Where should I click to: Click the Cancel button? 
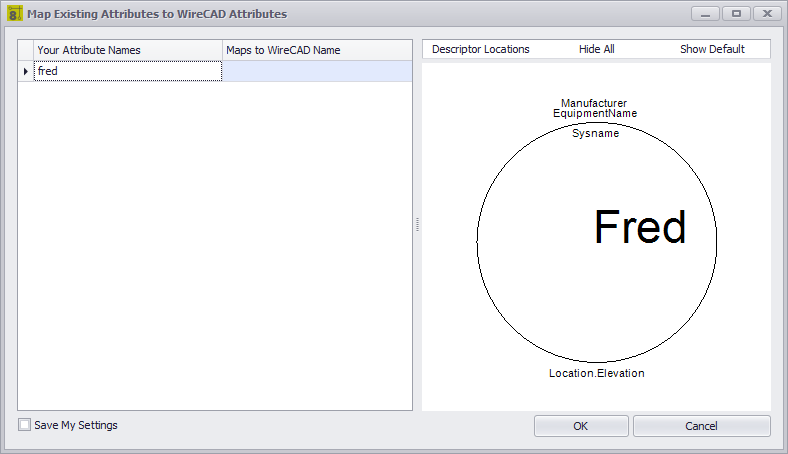click(x=702, y=426)
